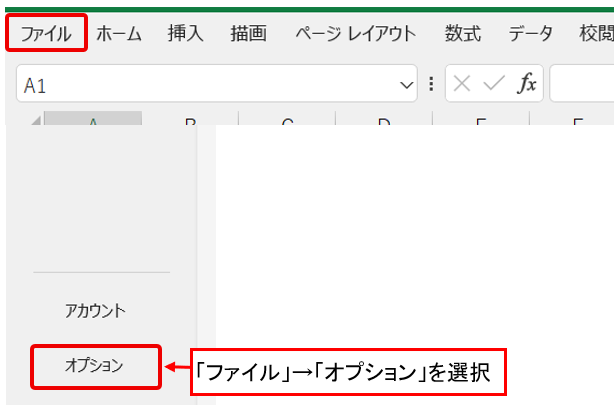Image resolution: width=614 pixels, height=410 pixels.
Task: Switch to the ホーム tab
Action: tap(119, 34)
